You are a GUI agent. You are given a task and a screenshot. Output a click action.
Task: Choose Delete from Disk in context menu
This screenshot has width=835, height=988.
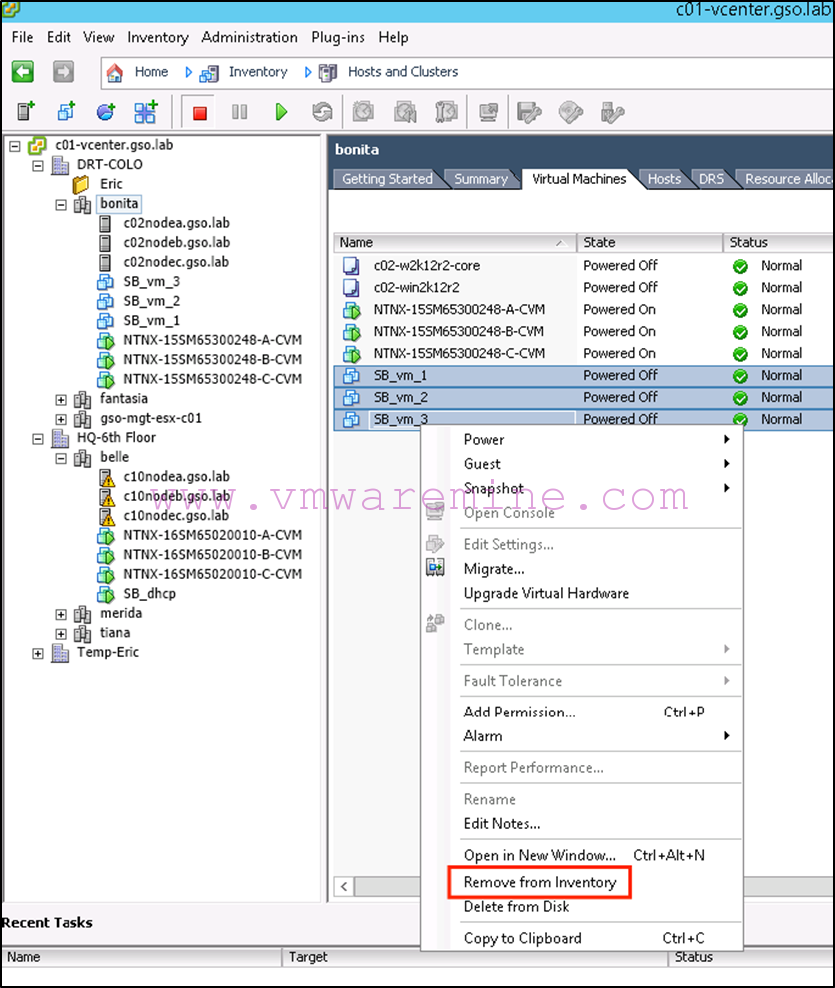[516, 906]
